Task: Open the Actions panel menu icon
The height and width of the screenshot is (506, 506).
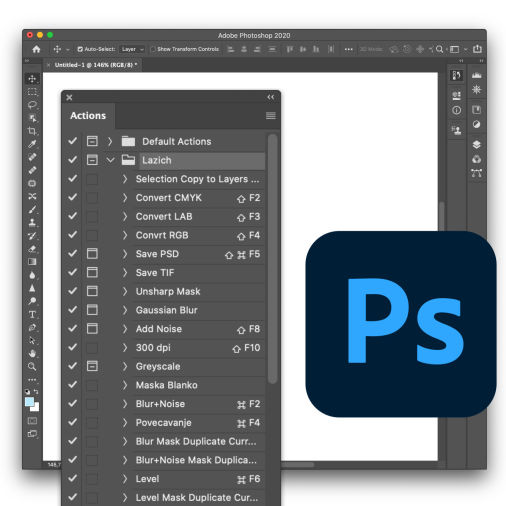Action: click(271, 116)
